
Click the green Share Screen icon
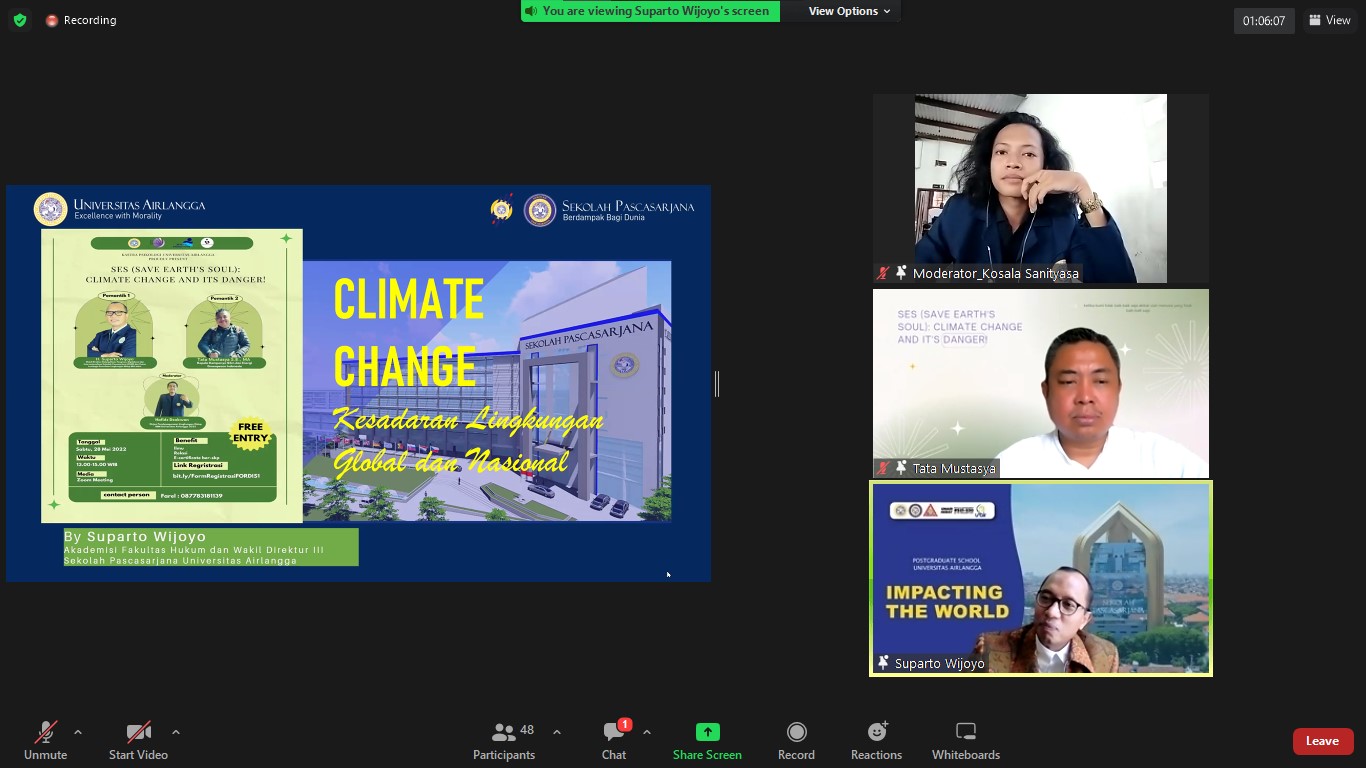(x=707, y=732)
